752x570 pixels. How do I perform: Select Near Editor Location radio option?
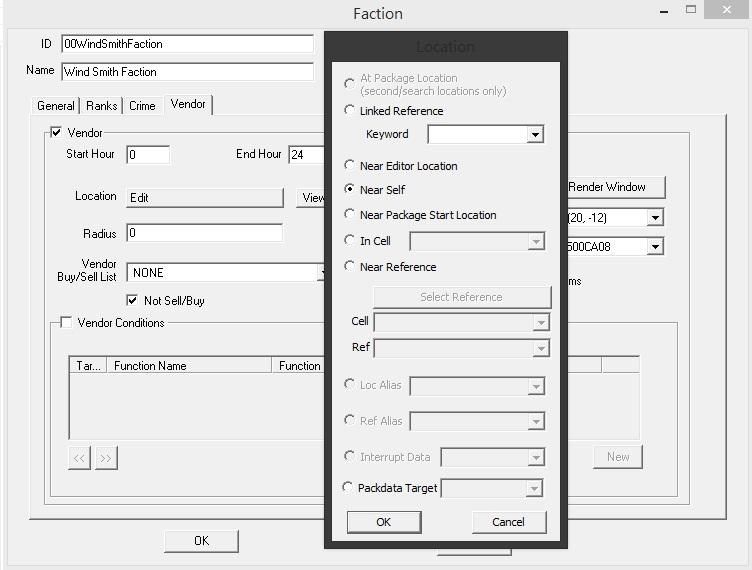point(349,165)
